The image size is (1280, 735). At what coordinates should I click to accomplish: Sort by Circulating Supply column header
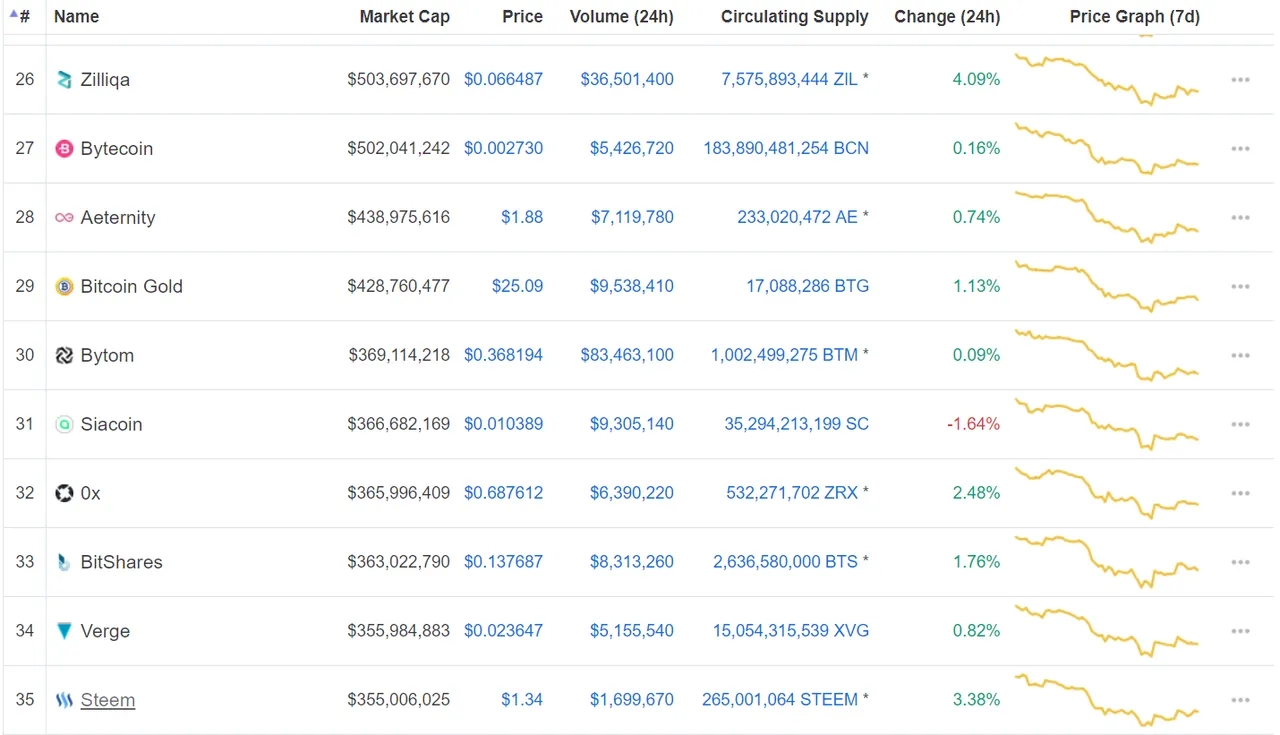tap(795, 17)
